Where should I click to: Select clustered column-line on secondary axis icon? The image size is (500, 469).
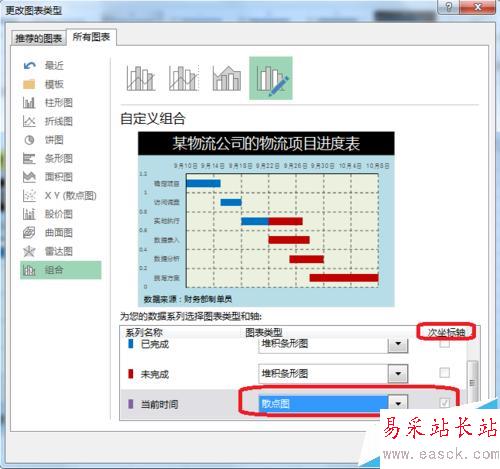point(183,78)
